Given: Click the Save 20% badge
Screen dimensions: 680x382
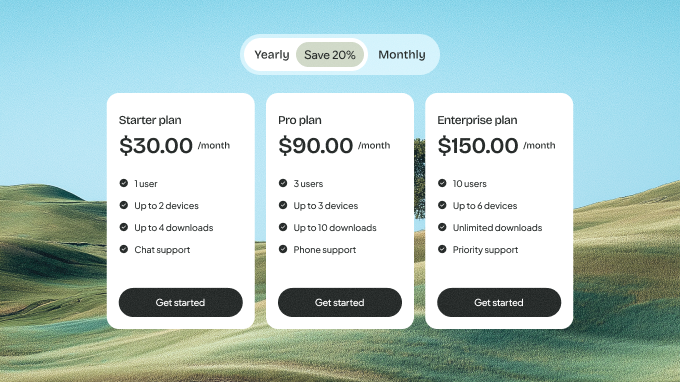Looking at the screenshot, I should [330, 55].
